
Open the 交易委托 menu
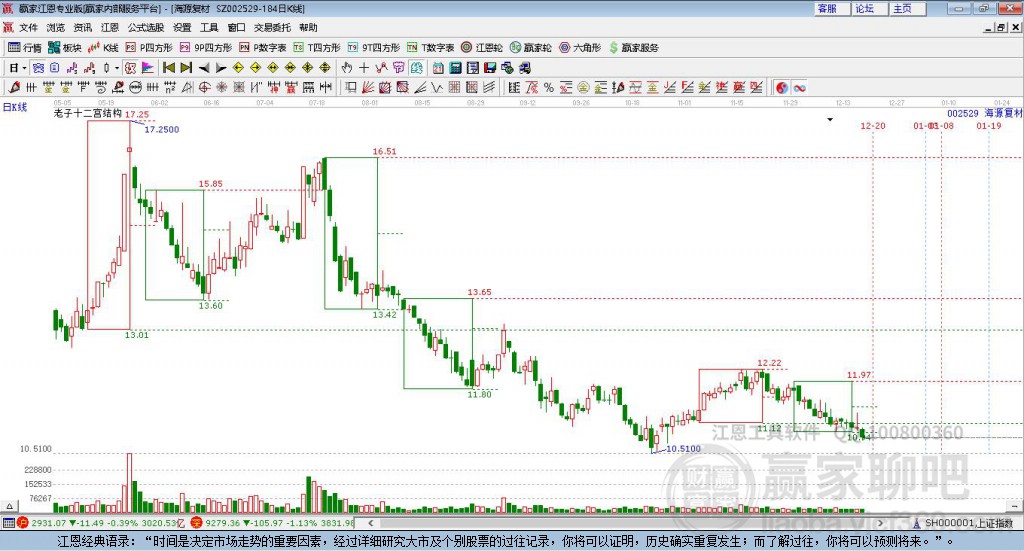272,27
